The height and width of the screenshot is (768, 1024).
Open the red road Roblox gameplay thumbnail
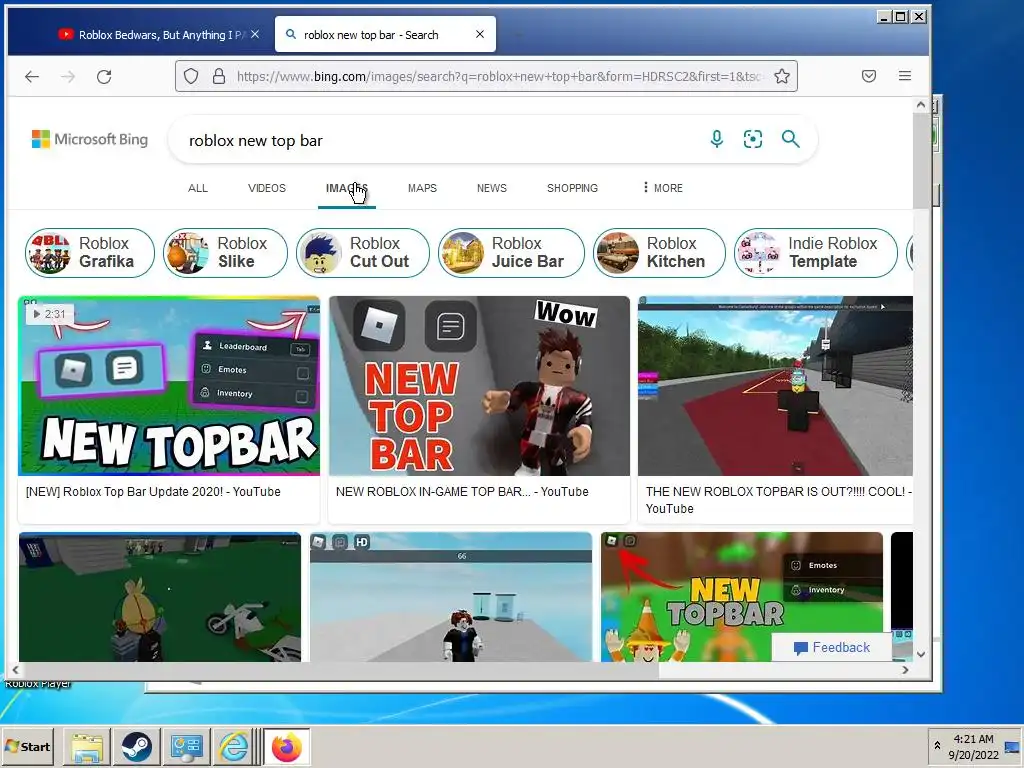tap(775, 386)
